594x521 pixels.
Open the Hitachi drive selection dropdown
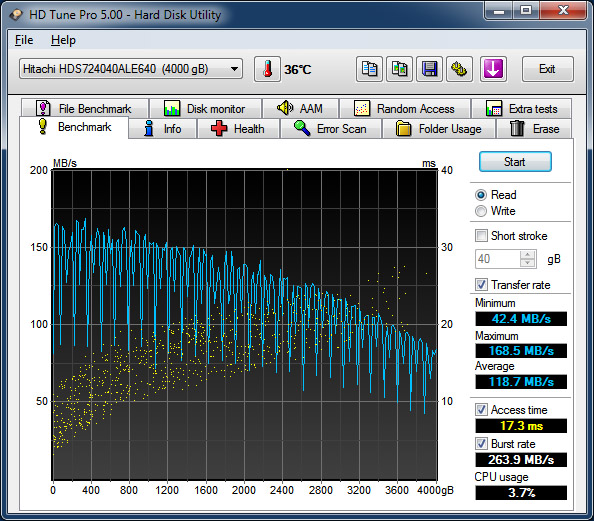click(131, 69)
